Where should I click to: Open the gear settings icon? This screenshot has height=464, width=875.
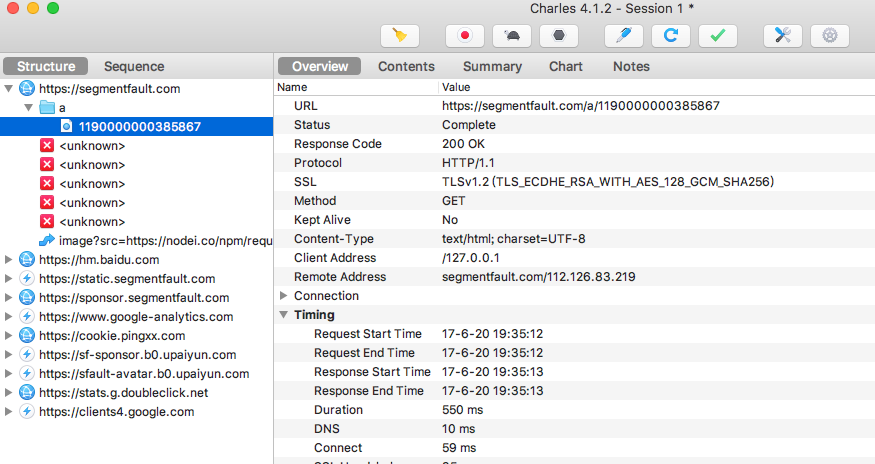[829, 35]
